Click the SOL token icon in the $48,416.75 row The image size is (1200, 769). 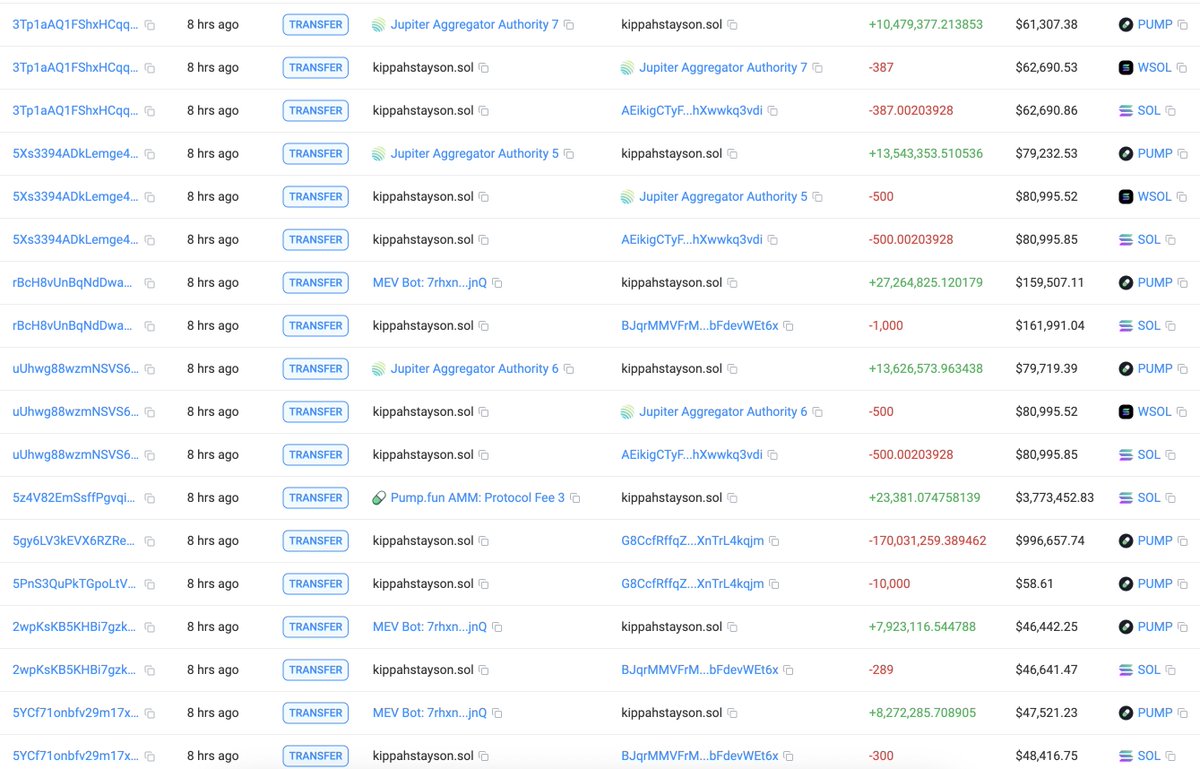[1126, 756]
